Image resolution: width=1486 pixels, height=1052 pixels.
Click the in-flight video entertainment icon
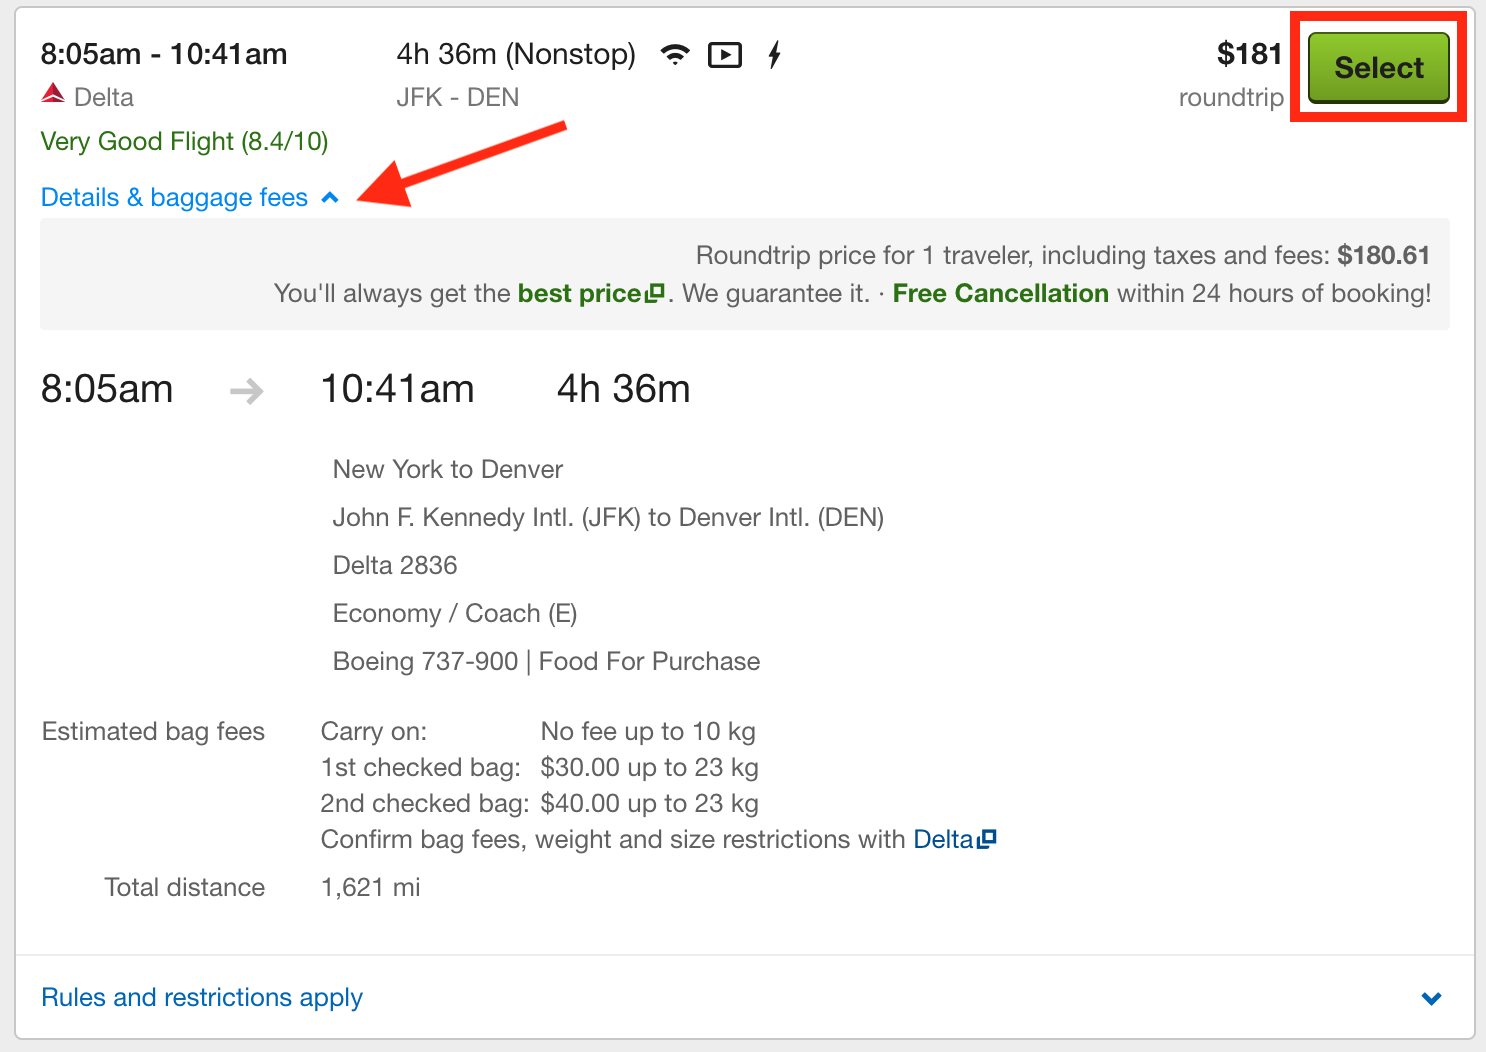tap(725, 55)
